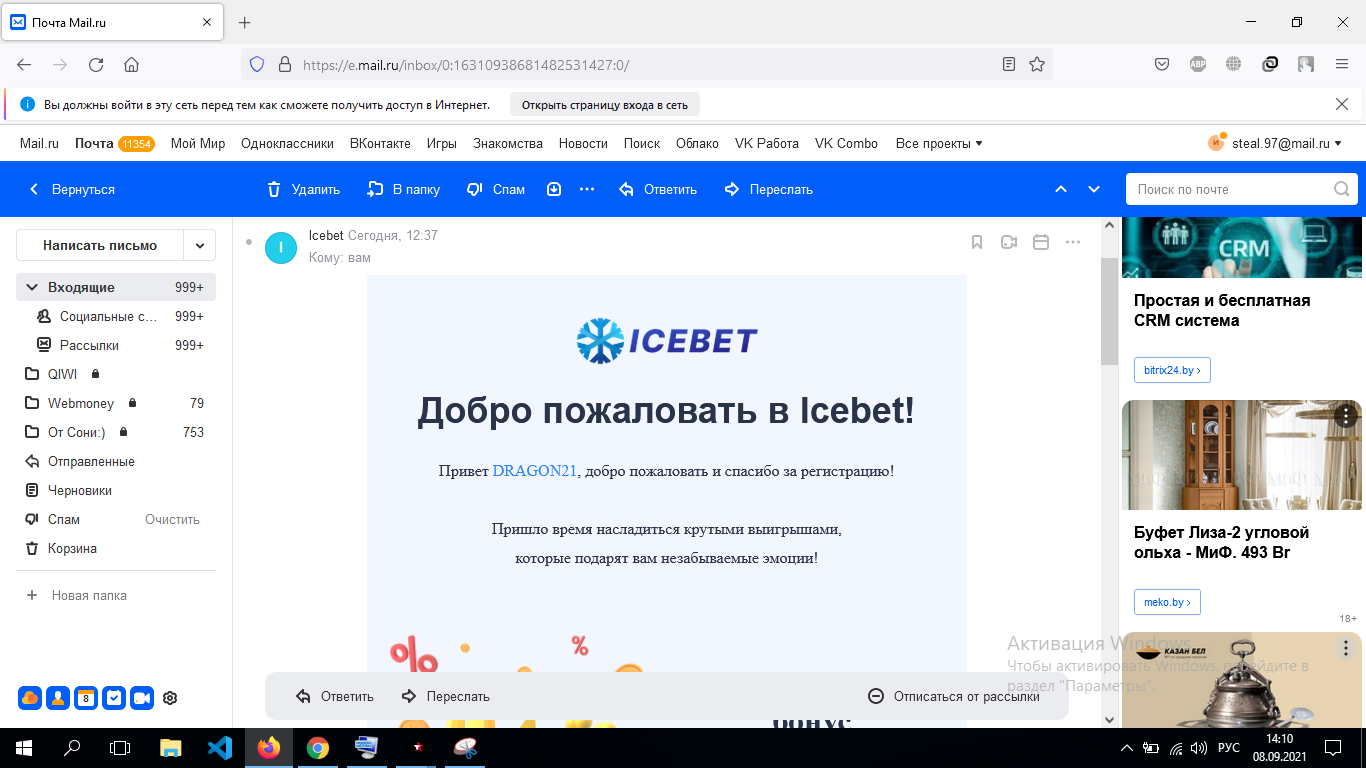Flag the message with the bookmark icon
Viewport: 1366px width, 768px height.
point(977,242)
